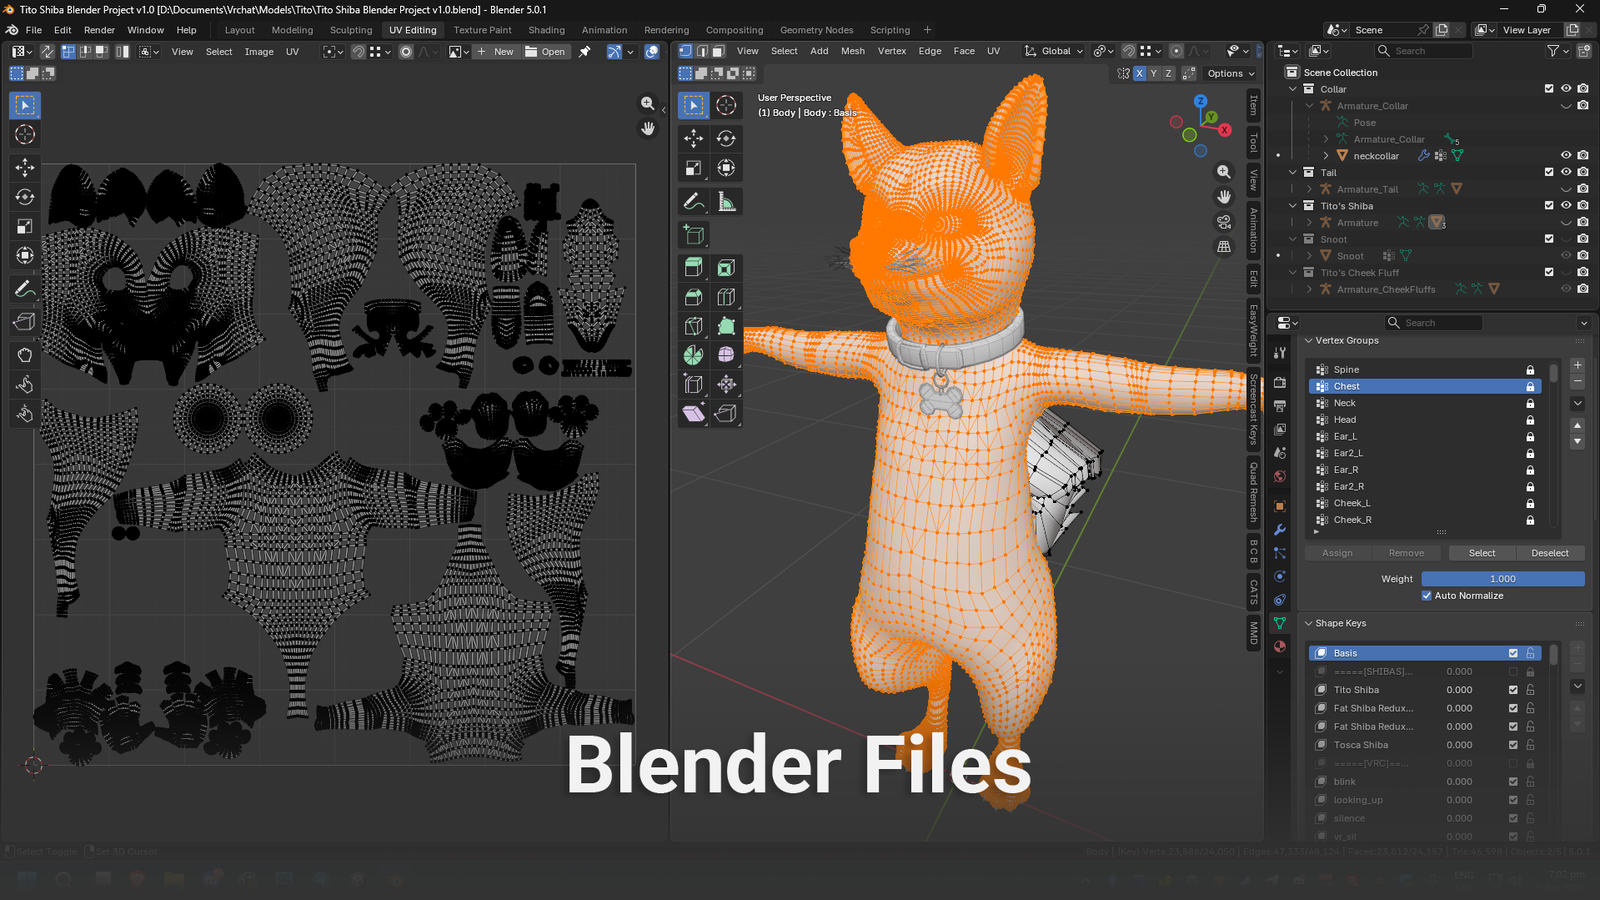Select the Rotate tool
This screenshot has height=900, width=1600.
click(727, 139)
